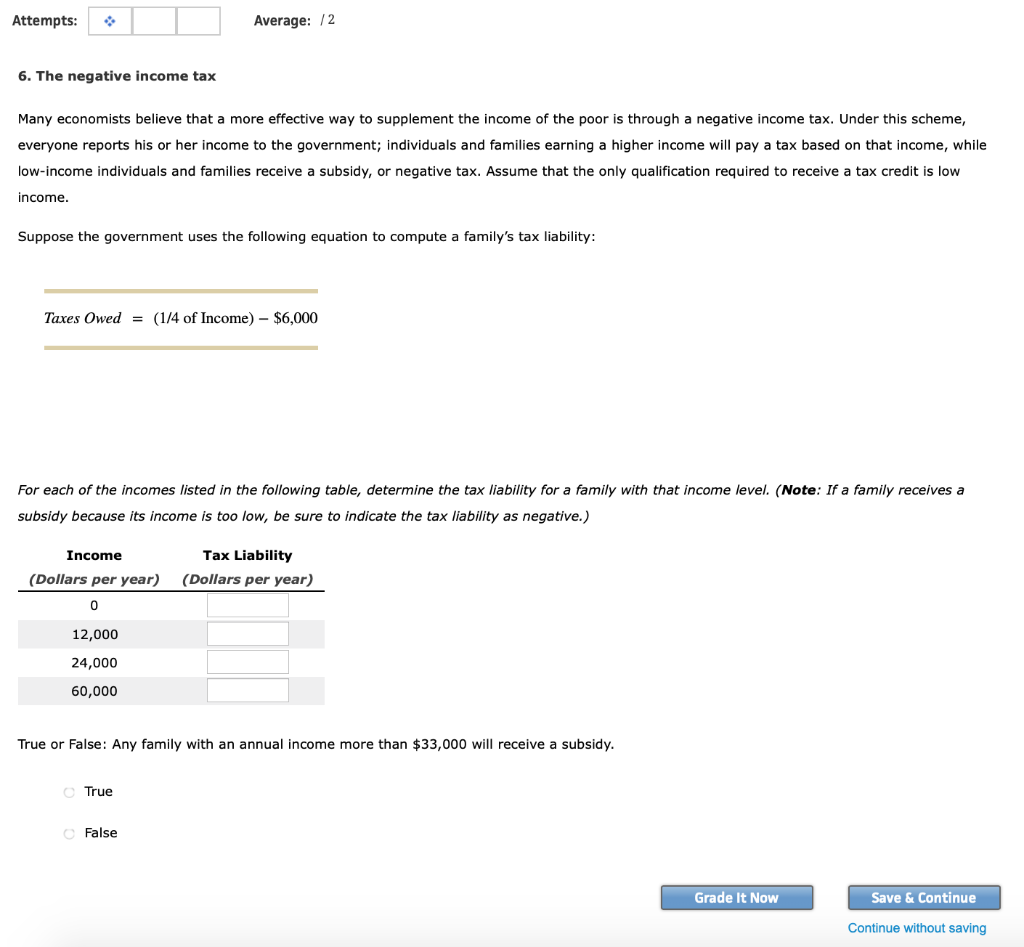Image resolution: width=1024 pixels, height=947 pixels.
Task: Click the Taxes Owed equation box
Action: [180, 318]
